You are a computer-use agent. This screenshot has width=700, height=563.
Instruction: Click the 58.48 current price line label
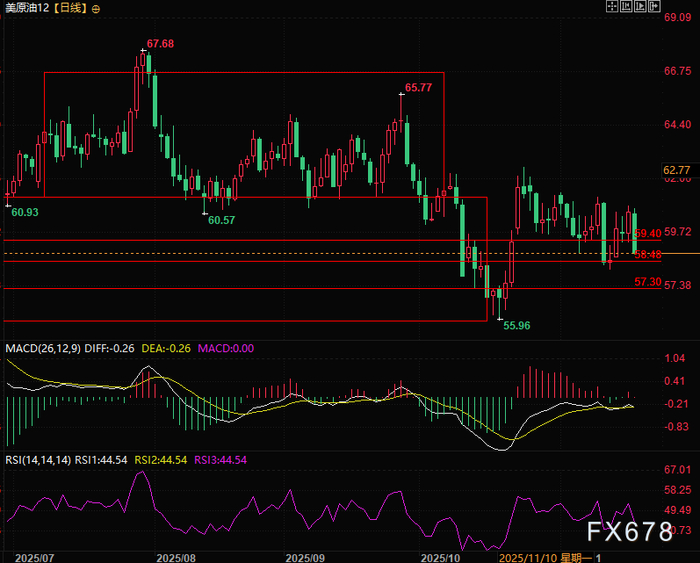tap(648, 254)
